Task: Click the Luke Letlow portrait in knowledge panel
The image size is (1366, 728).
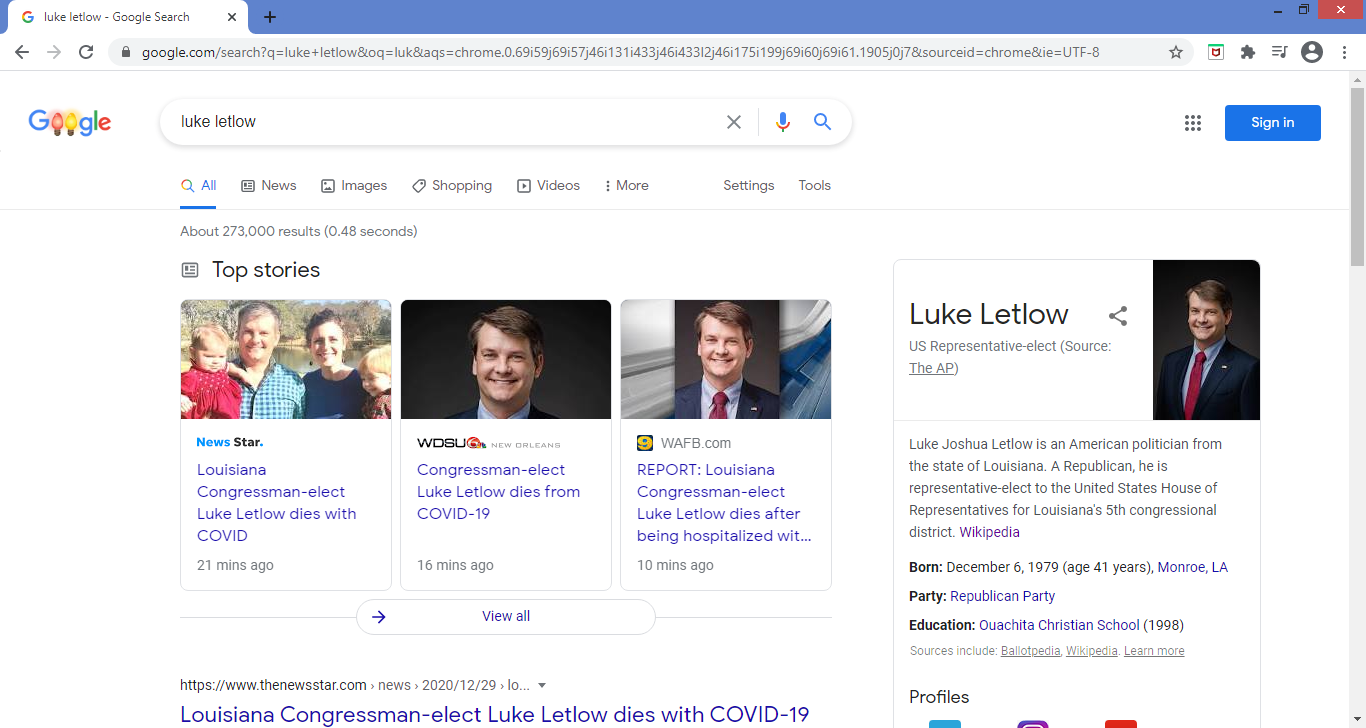Action: [x=1206, y=340]
